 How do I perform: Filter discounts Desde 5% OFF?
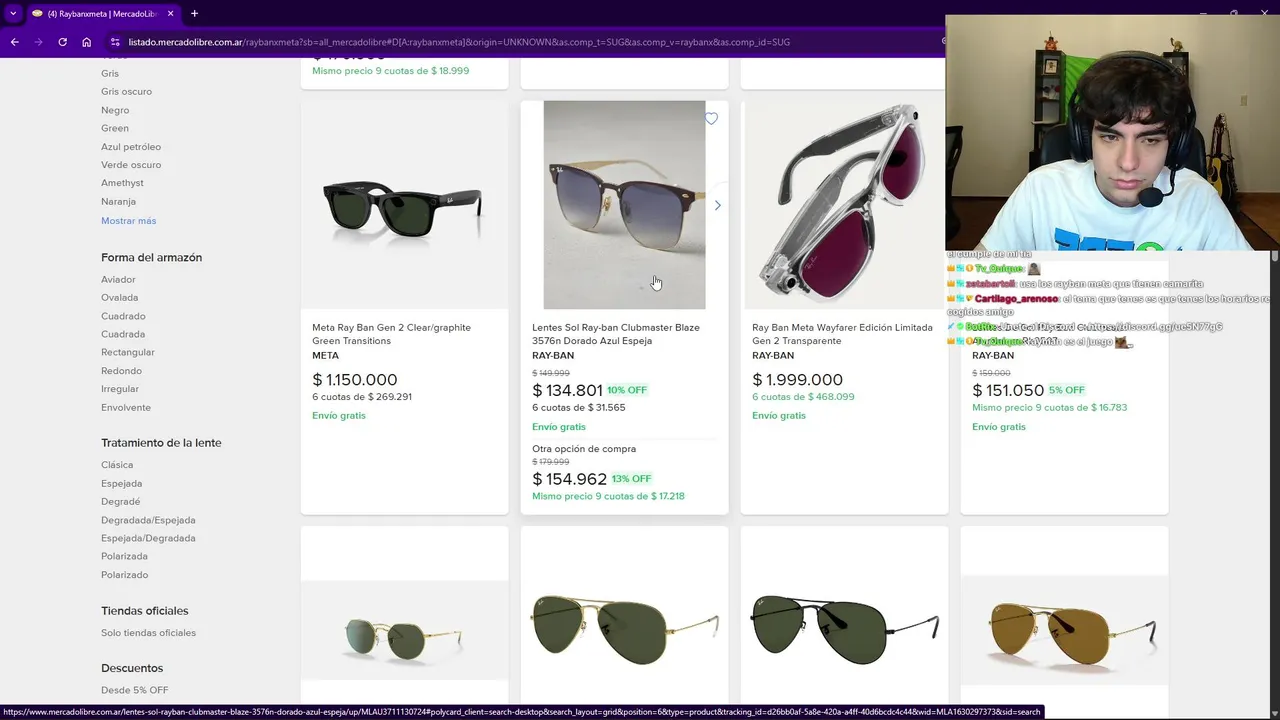click(x=134, y=691)
